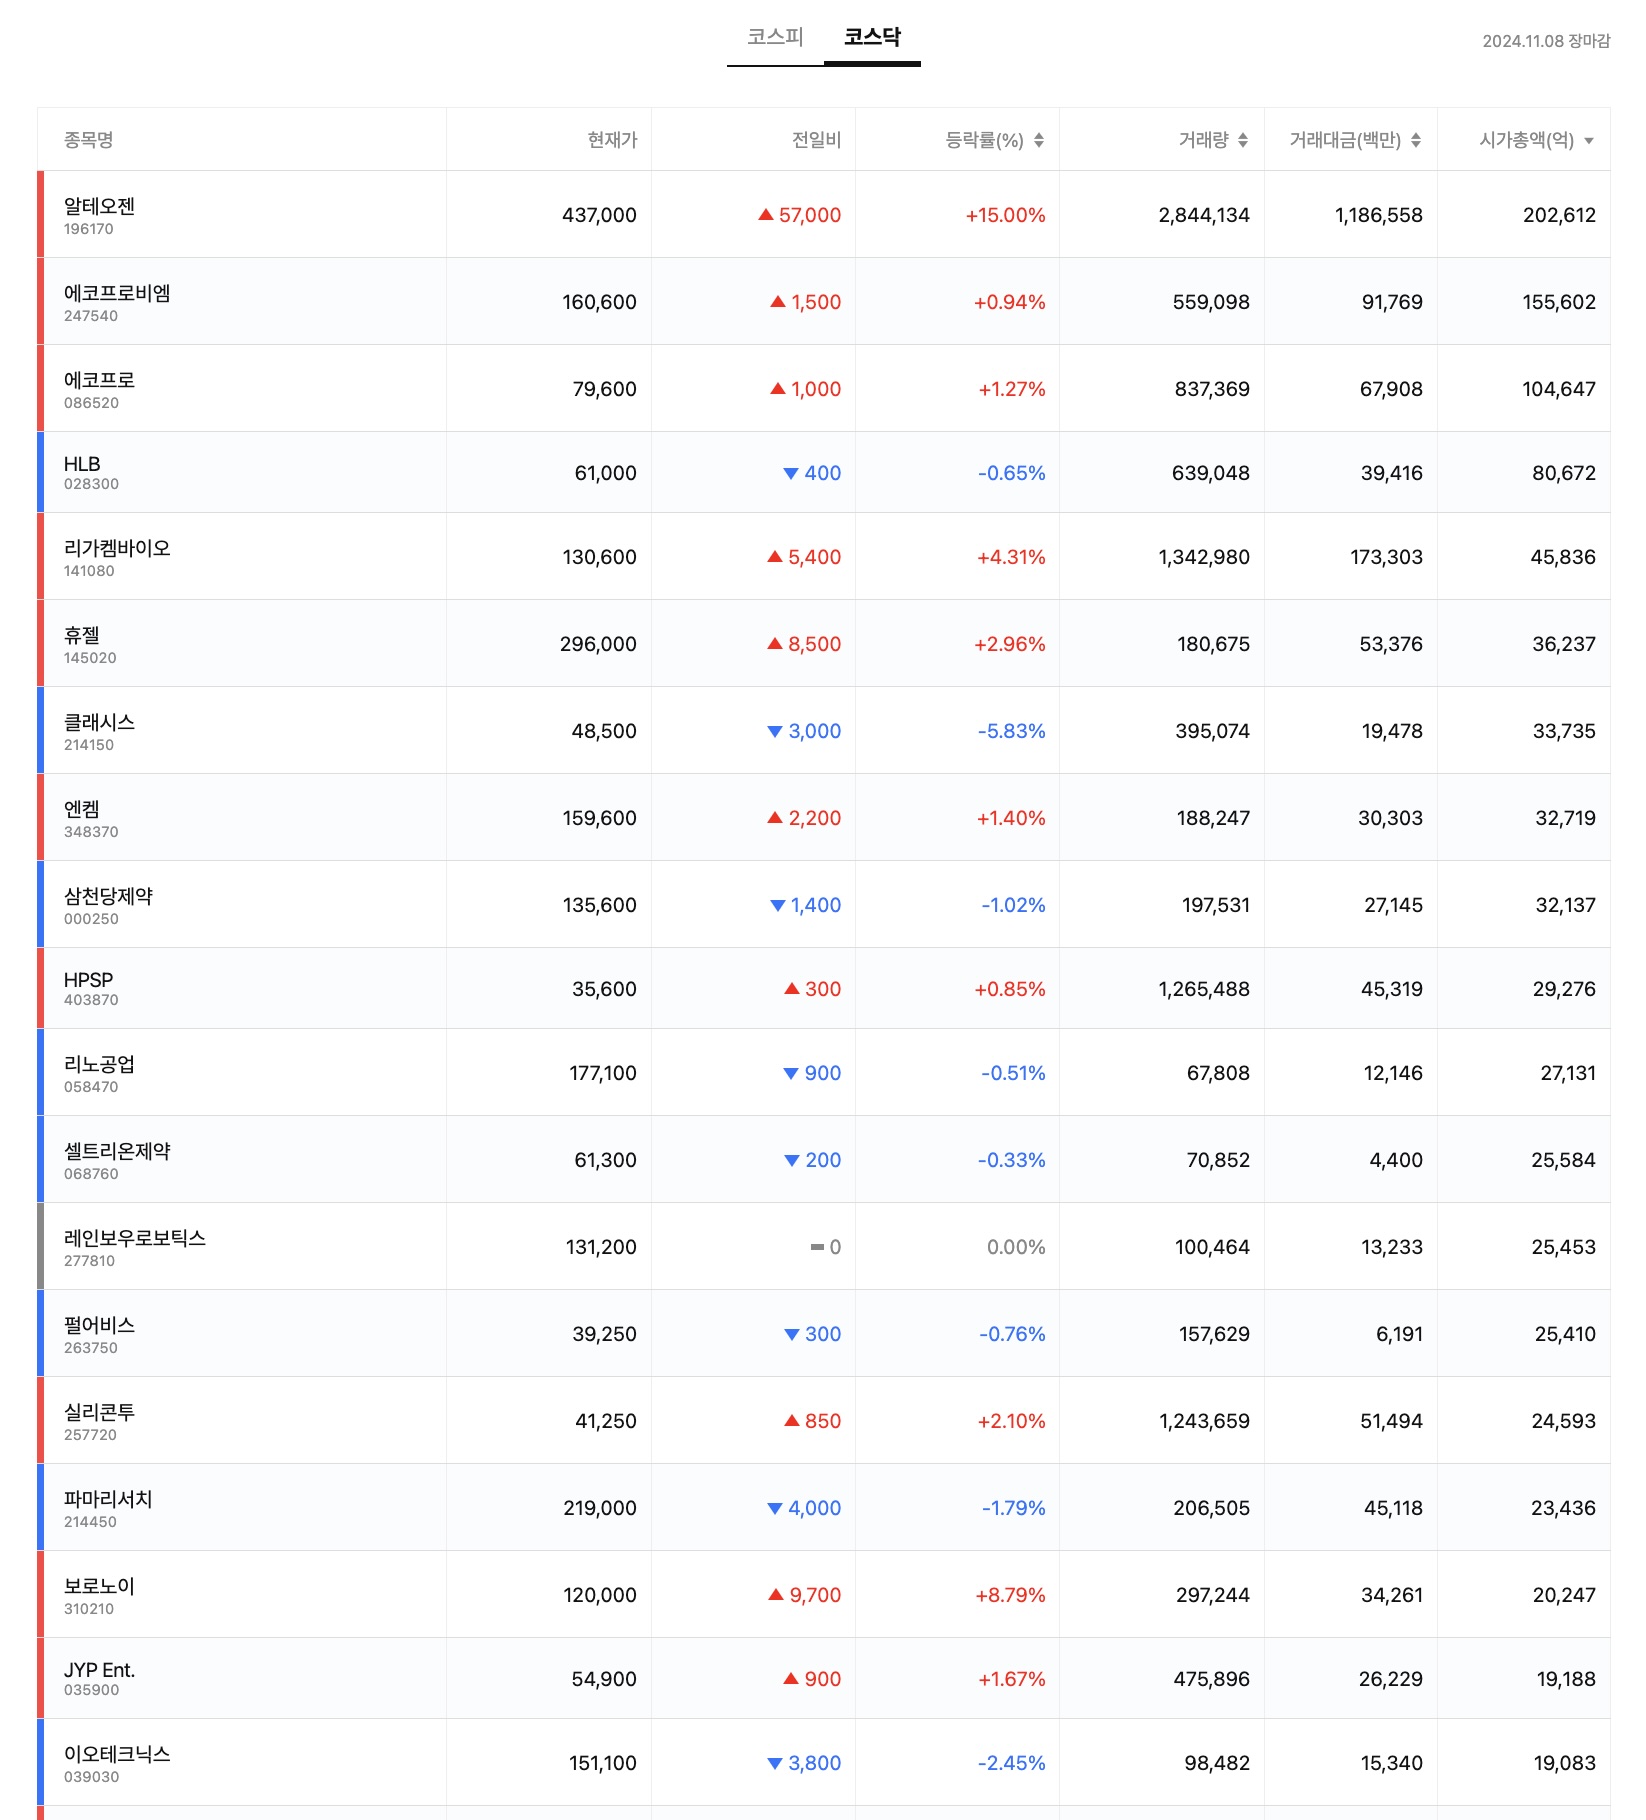Viewport: 1646px width, 1820px height.
Task: Click the down-arrow next to 1,400
Action: coord(778,905)
